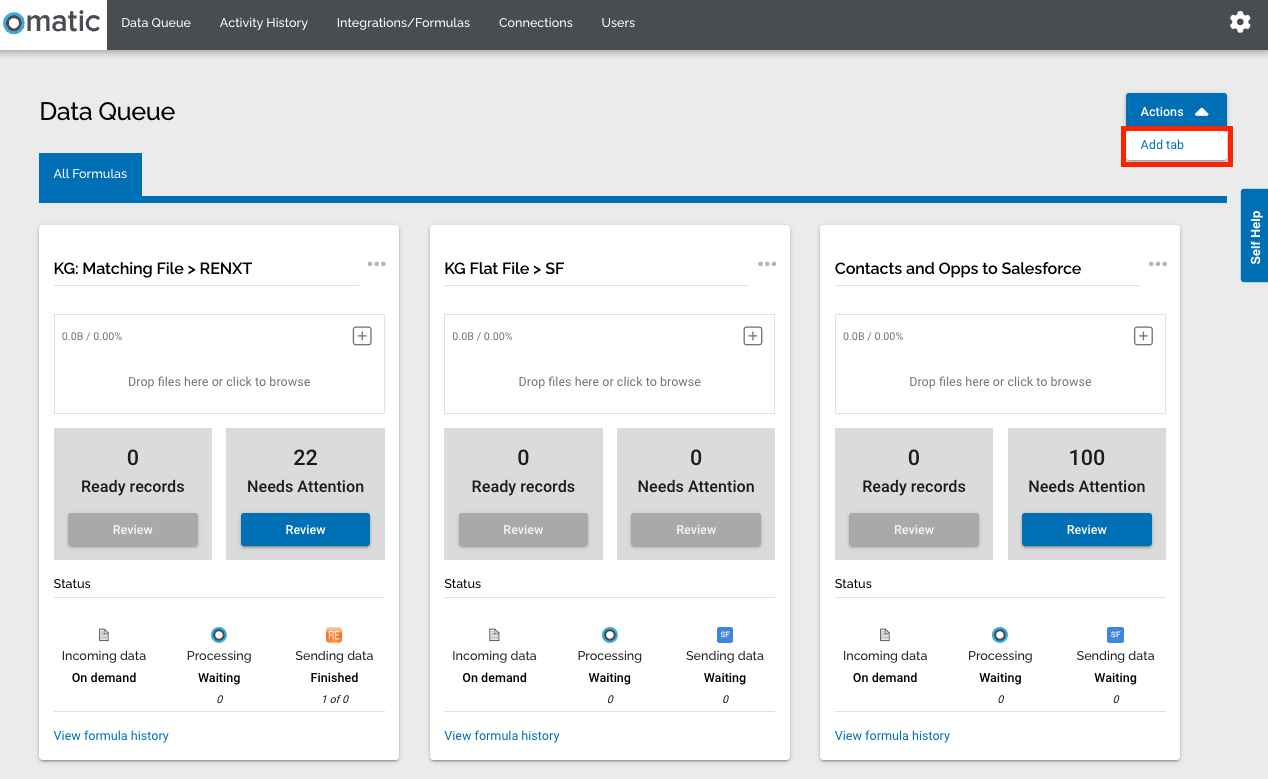Switch to the Users page
This screenshot has width=1268, height=779.
[x=618, y=21]
